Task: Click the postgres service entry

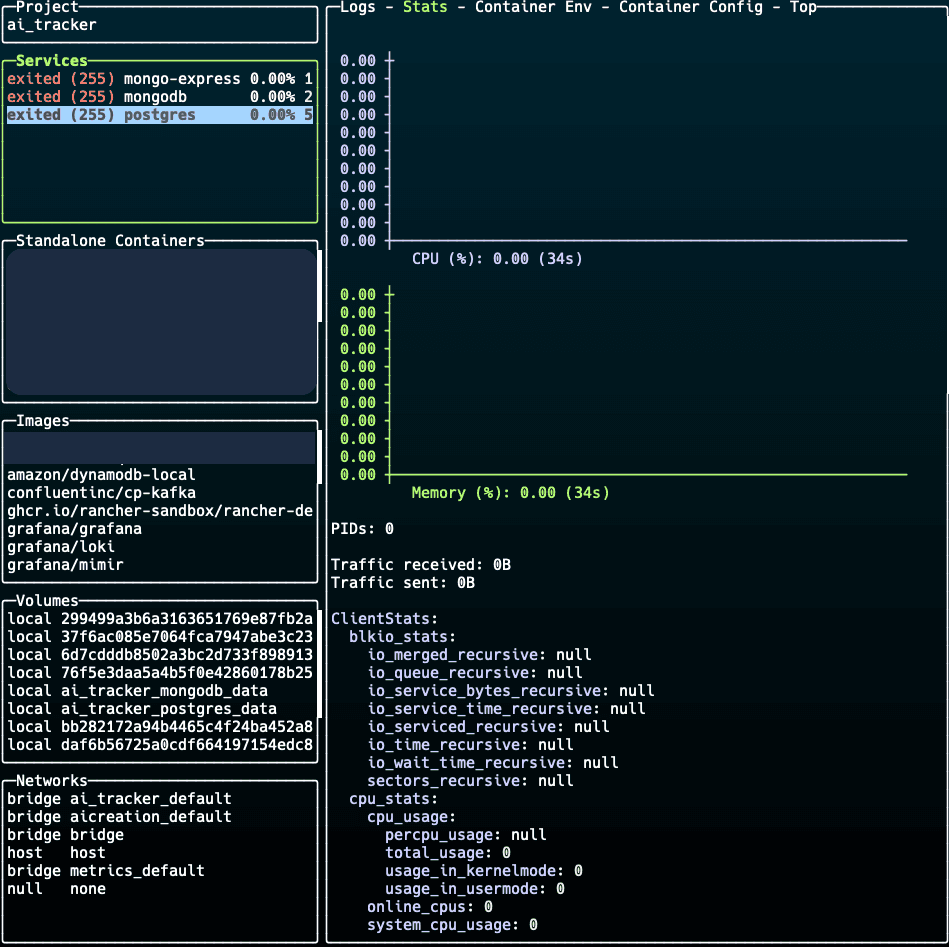Action: pyautogui.click(x=160, y=115)
